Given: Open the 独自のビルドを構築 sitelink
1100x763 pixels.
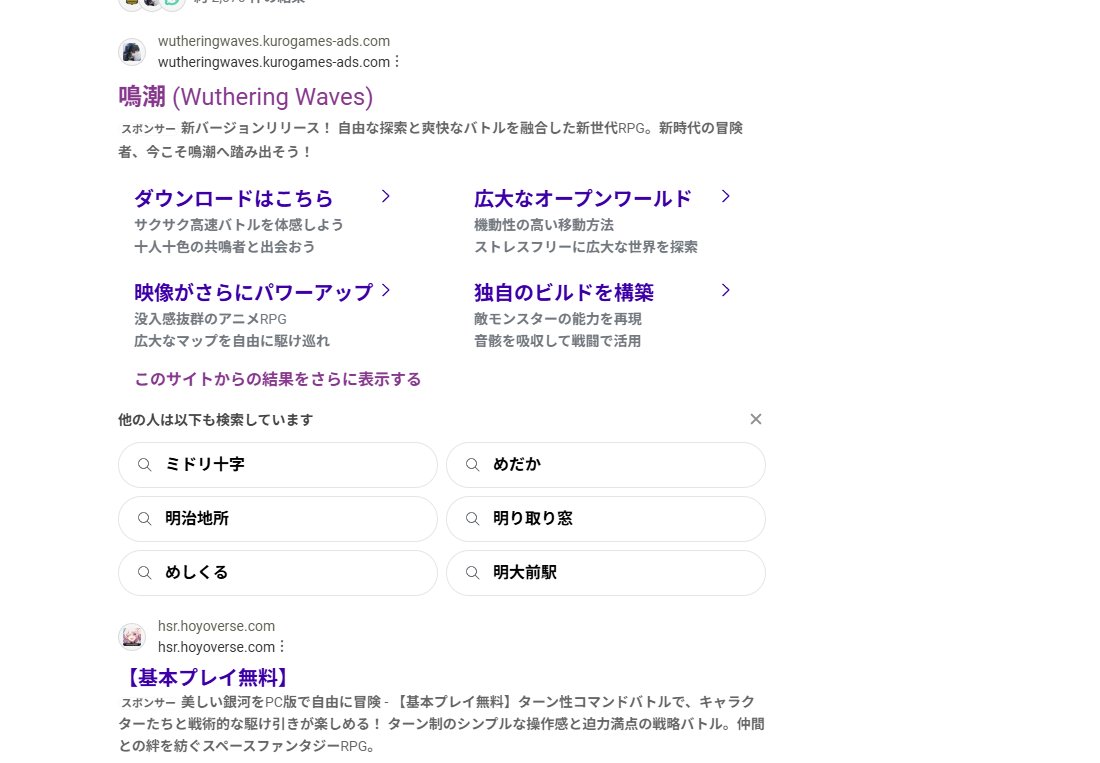Looking at the screenshot, I should tap(564, 292).
